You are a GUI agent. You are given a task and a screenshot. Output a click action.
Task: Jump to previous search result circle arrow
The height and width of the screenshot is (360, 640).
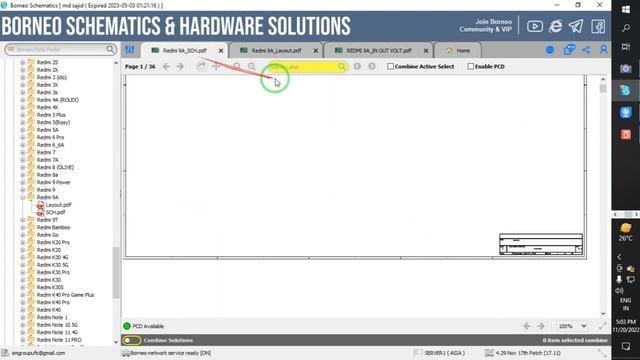[x=357, y=66]
